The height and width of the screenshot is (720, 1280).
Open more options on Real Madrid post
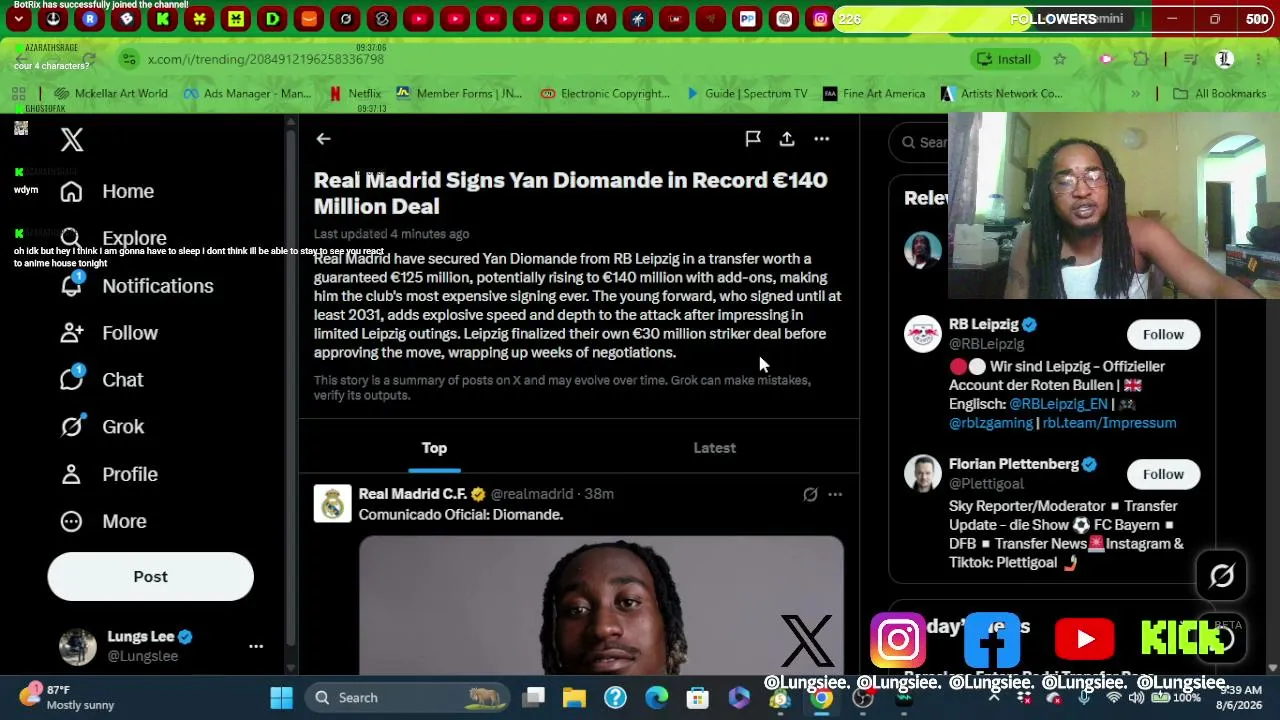pos(835,494)
